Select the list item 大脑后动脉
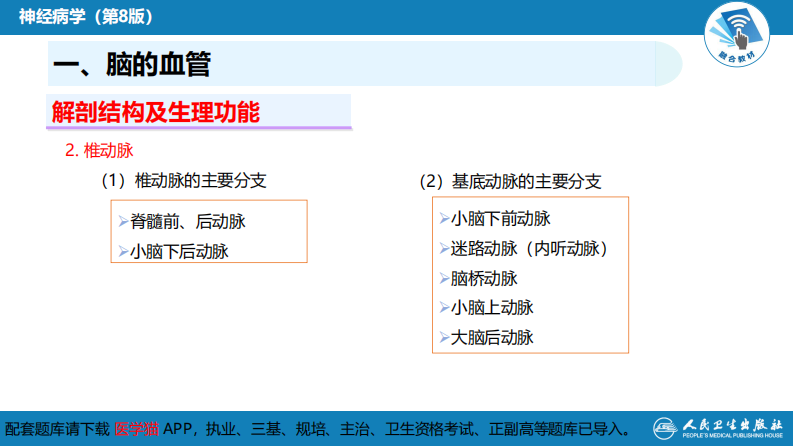This screenshot has width=793, height=446. [x=492, y=337]
